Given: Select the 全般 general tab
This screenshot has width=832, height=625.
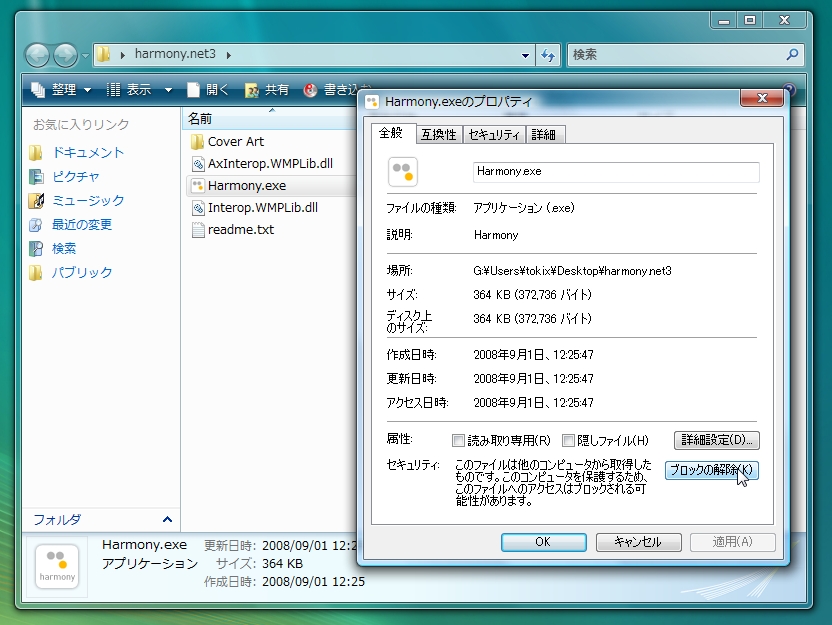Looking at the screenshot, I should point(391,133).
